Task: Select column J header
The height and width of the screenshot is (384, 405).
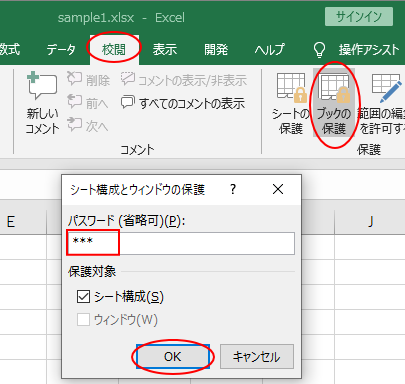Action: click(370, 222)
